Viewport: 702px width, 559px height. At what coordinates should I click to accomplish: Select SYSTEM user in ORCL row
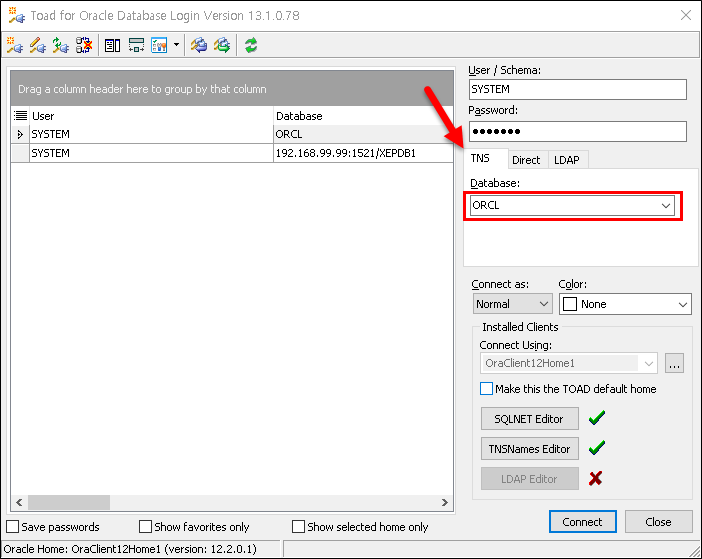pos(151,134)
